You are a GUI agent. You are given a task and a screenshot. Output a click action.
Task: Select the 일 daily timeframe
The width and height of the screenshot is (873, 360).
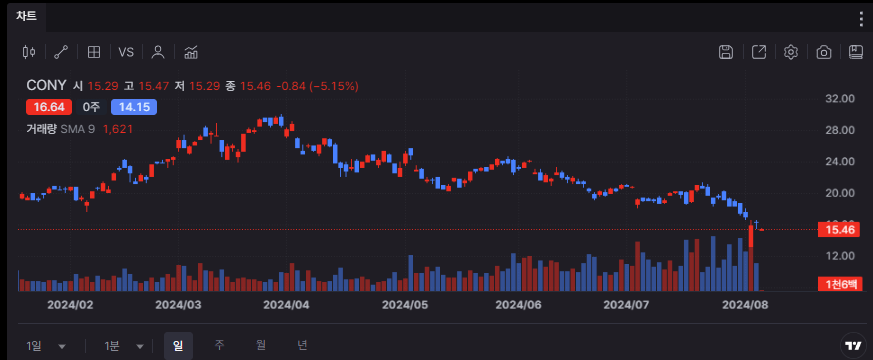(178, 346)
